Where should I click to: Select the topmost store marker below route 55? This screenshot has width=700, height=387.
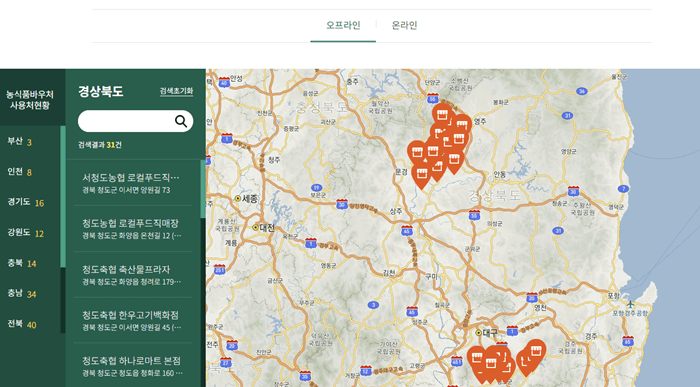click(442, 115)
